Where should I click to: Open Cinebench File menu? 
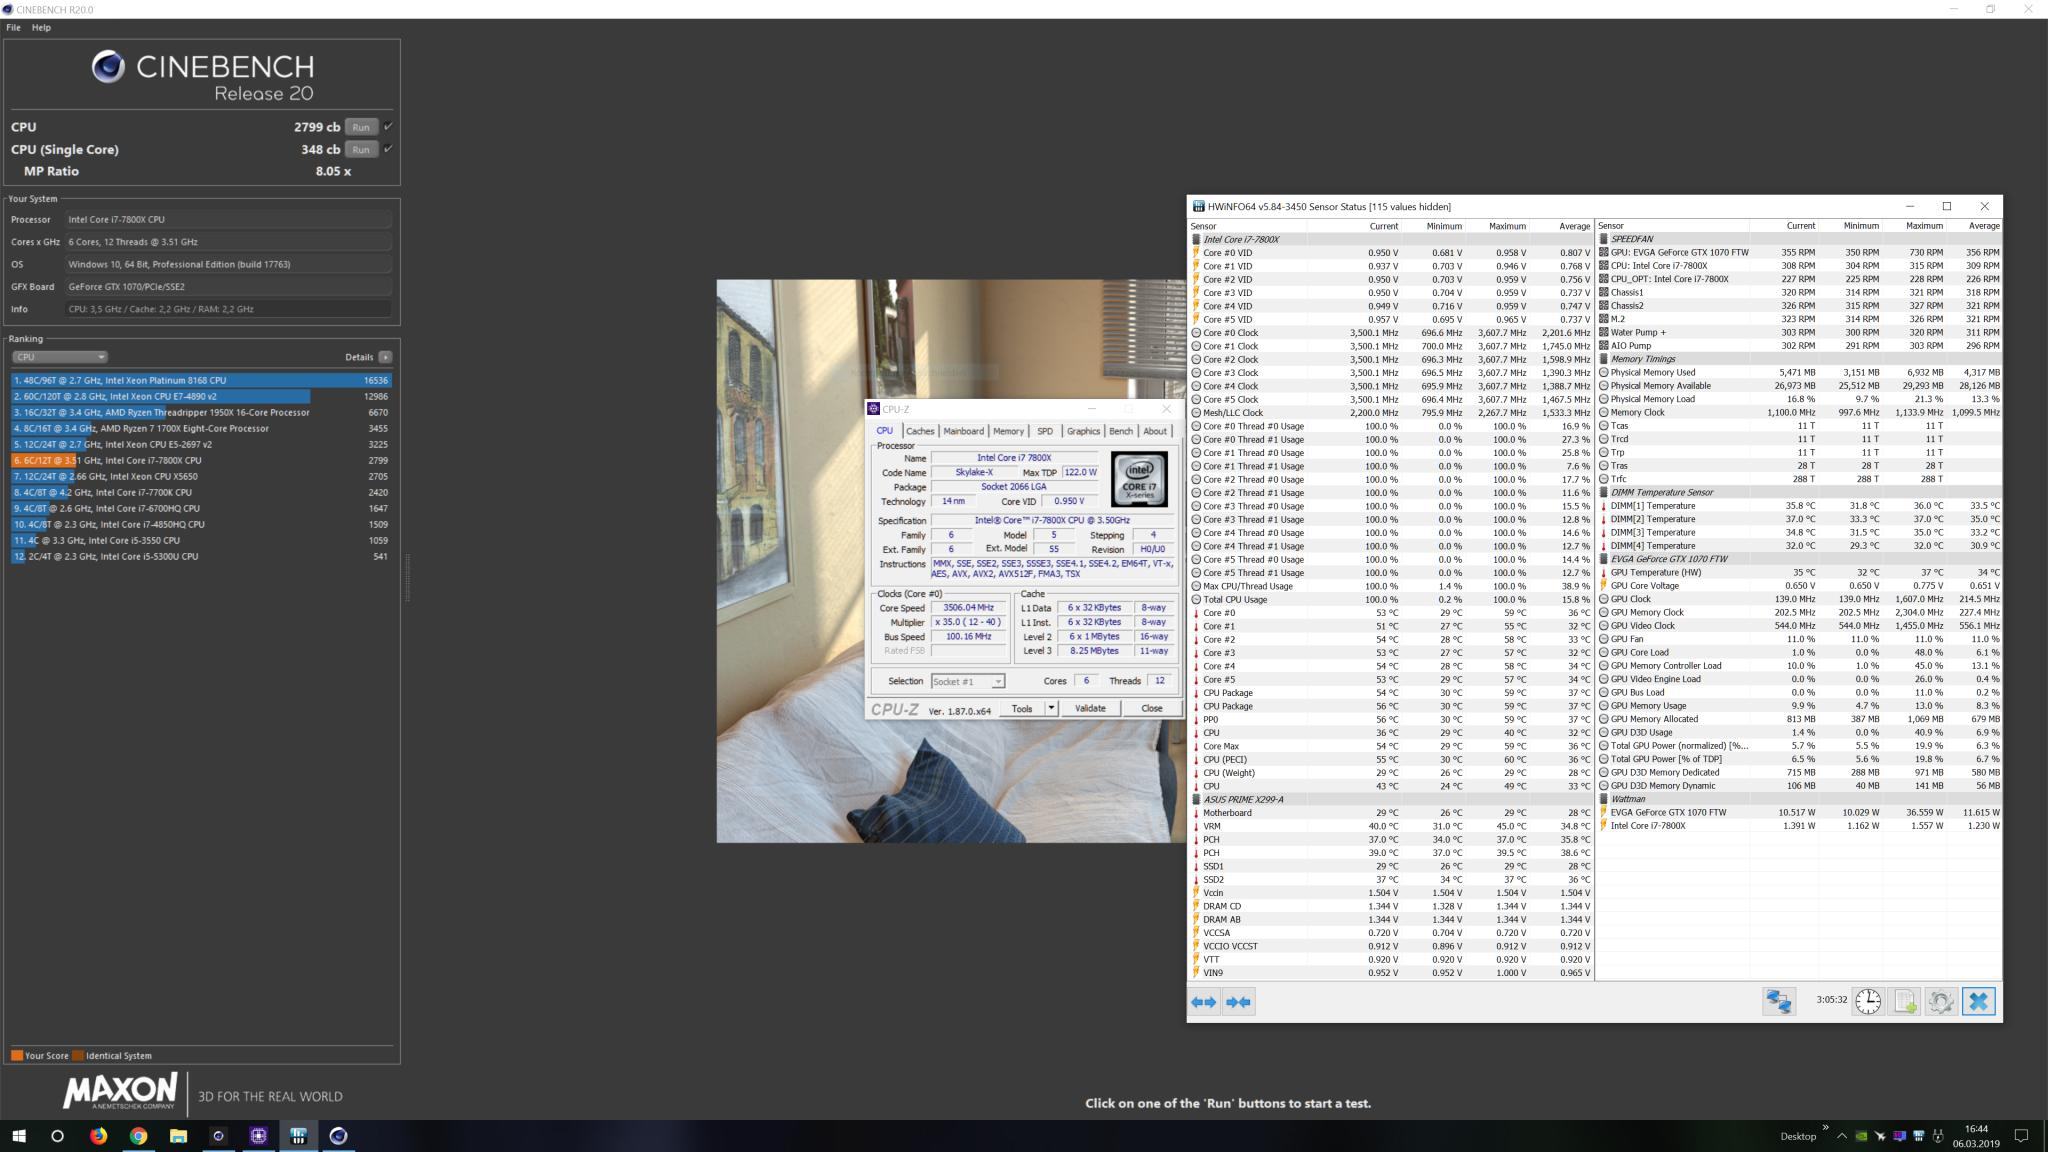pos(13,27)
